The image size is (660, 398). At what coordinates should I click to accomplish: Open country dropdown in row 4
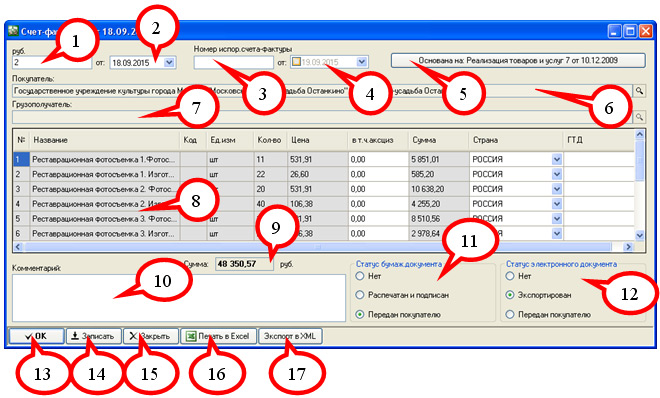click(x=556, y=204)
